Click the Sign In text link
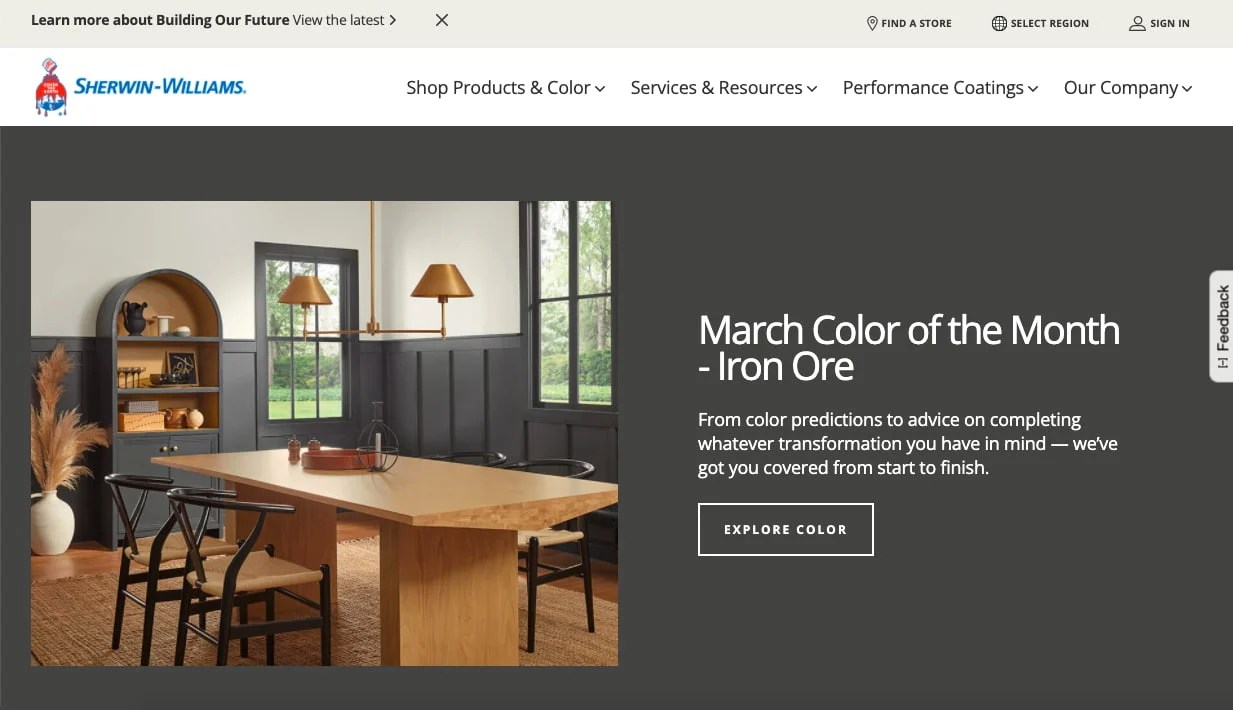This screenshot has height=710, width=1233. [x=1170, y=23]
